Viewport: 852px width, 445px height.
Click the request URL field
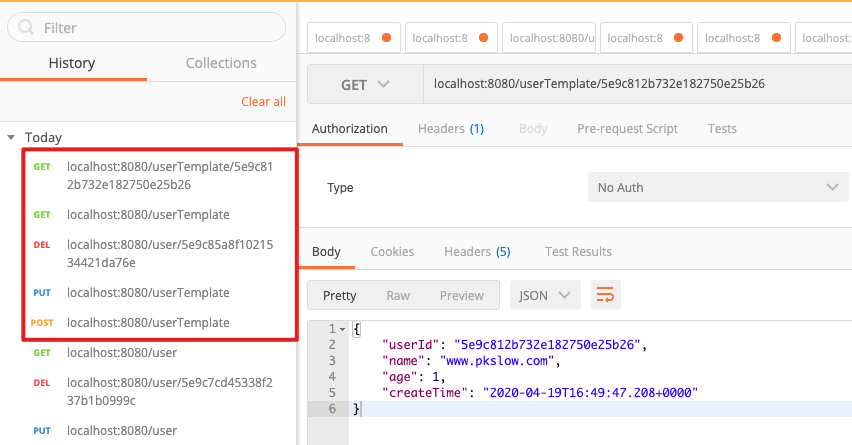(x=637, y=84)
